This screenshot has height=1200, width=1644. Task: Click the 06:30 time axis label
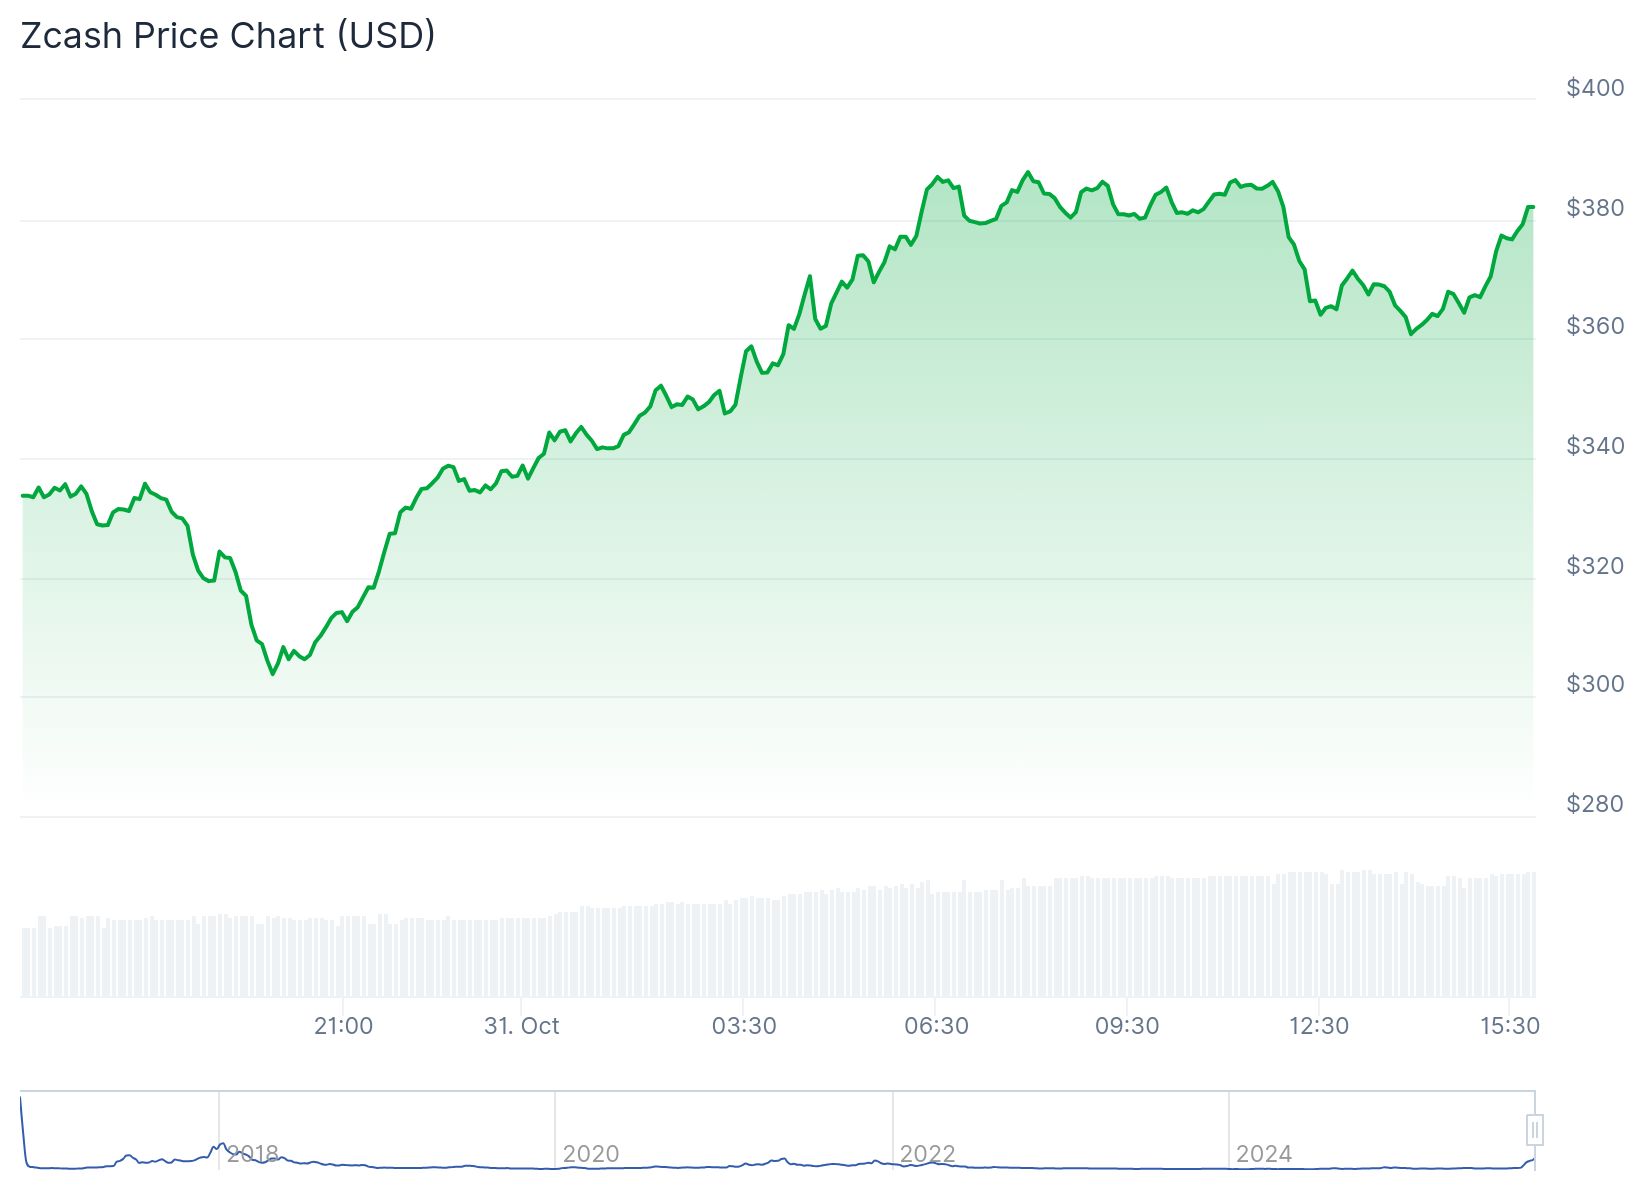pyautogui.click(x=936, y=1026)
